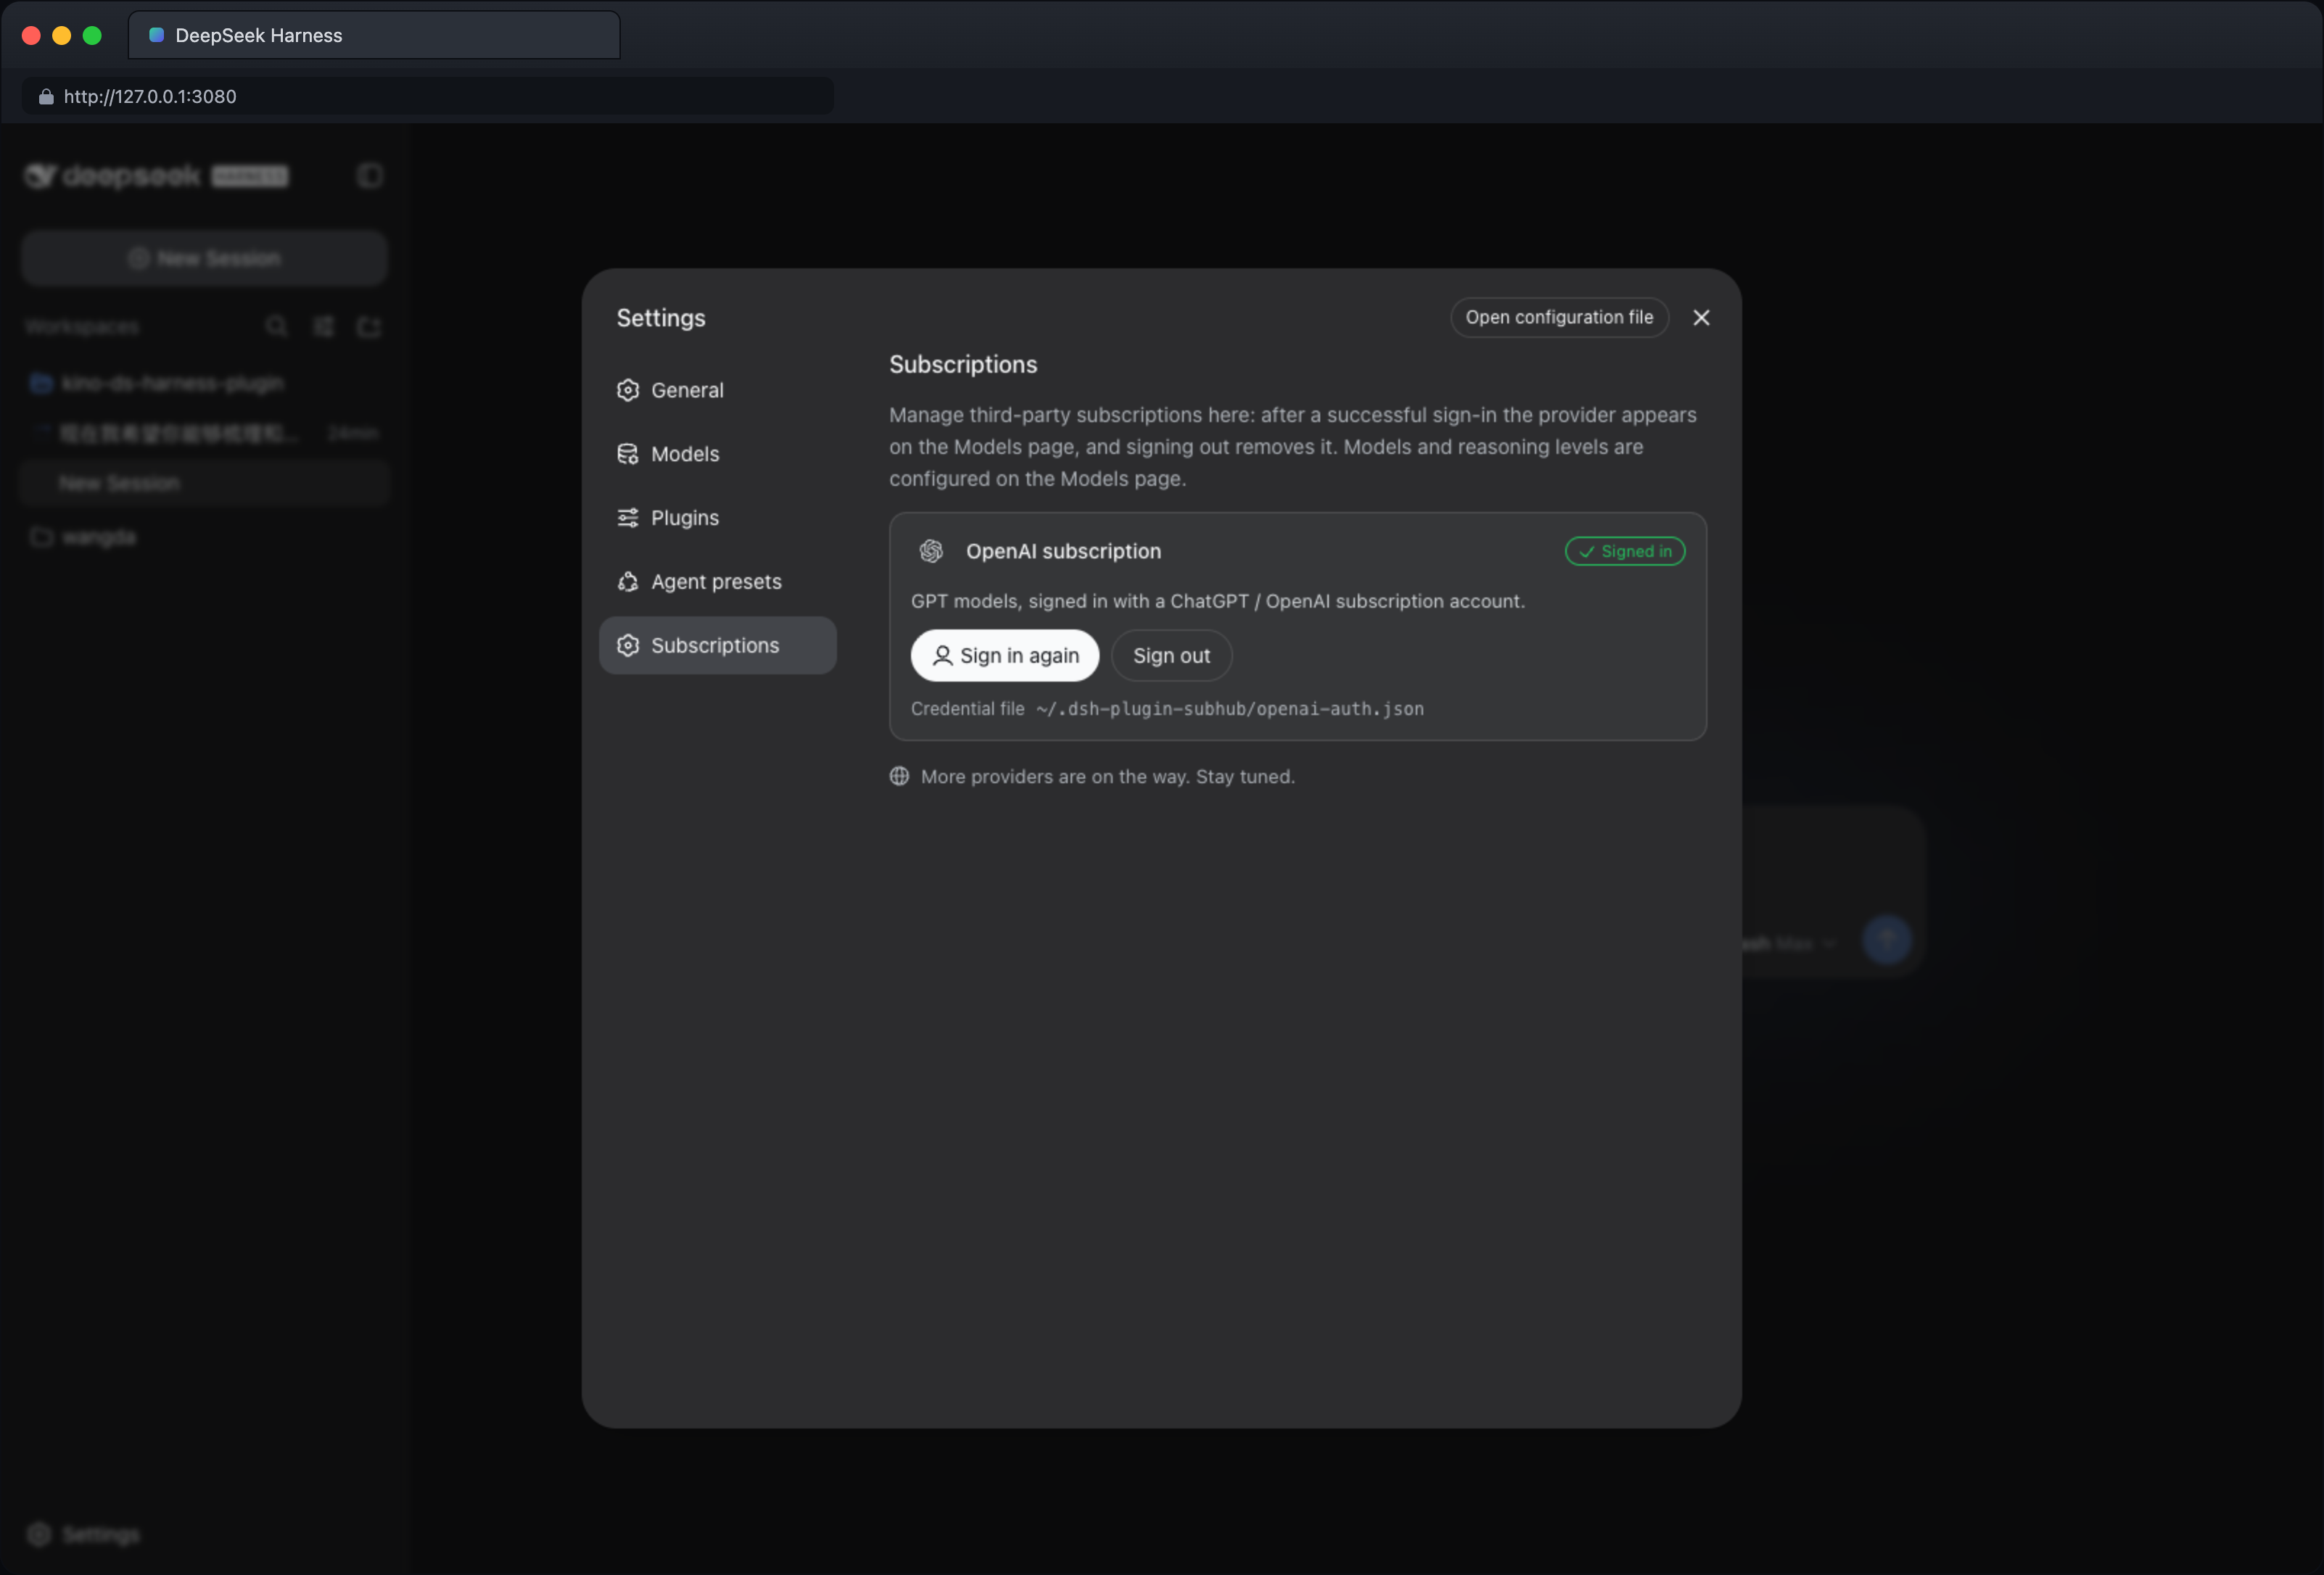The width and height of the screenshot is (2324, 1575).
Task: Select the DeepSeek Harness browser tab
Action: (x=374, y=35)
